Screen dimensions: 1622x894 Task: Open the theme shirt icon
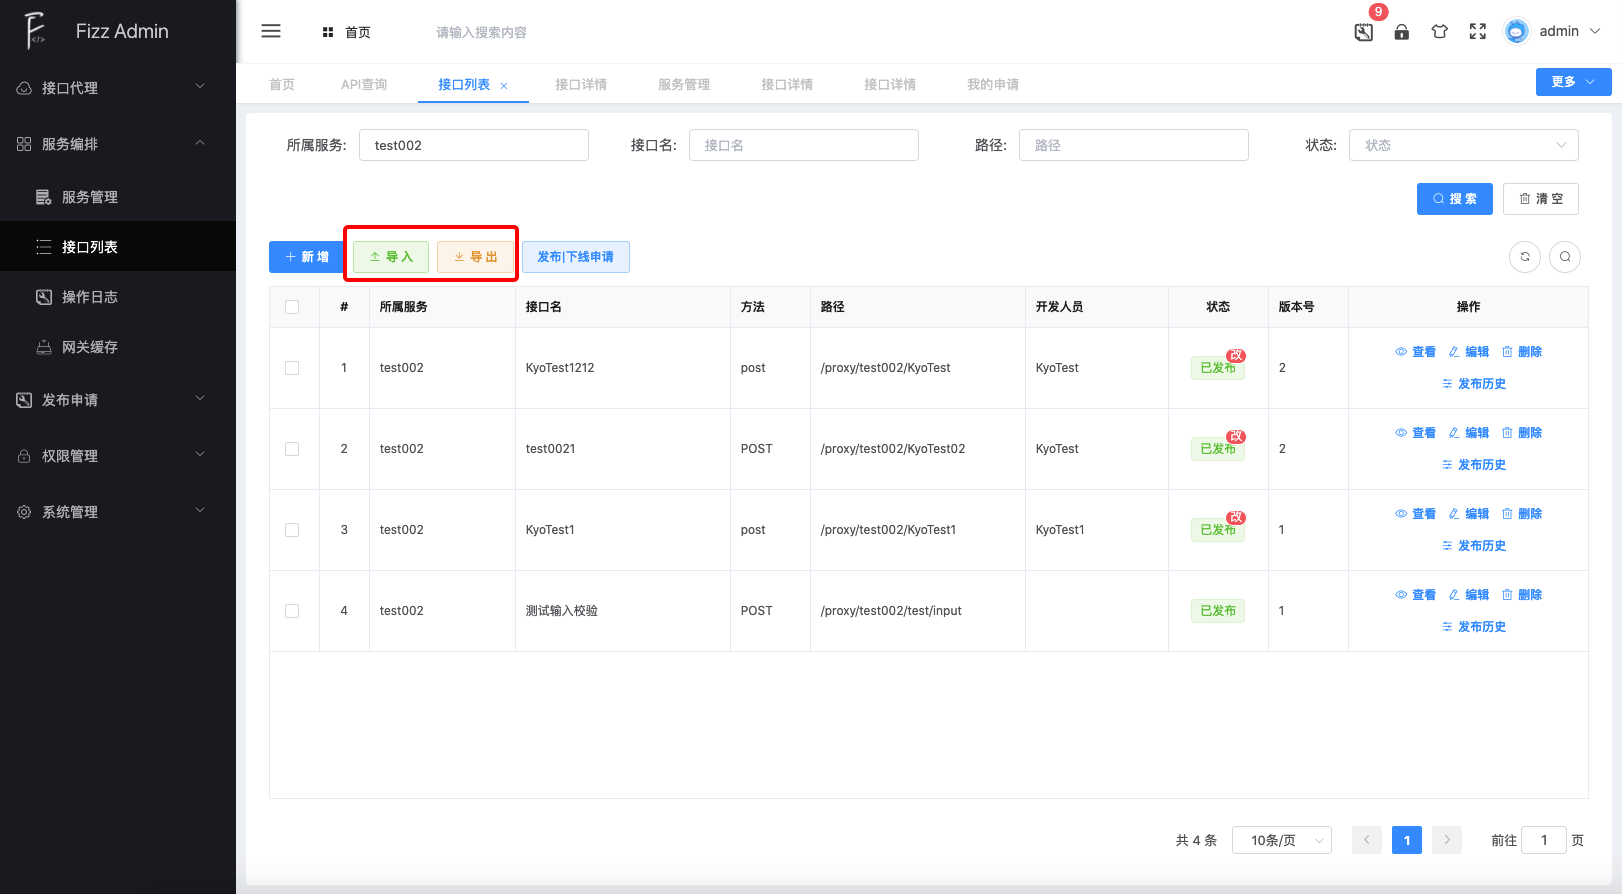click(x=1440, y=32)
